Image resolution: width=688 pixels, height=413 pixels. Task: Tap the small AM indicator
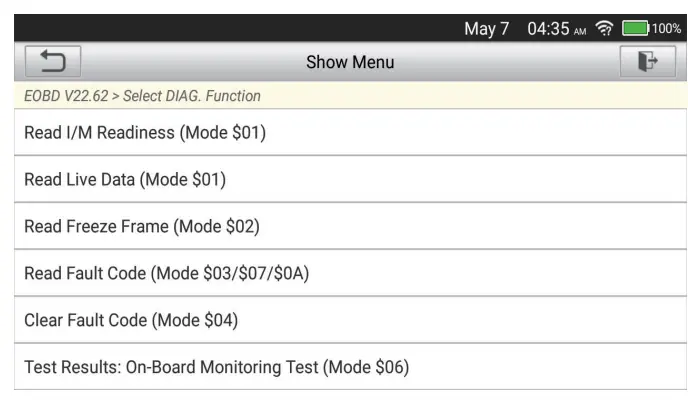(x=581, y=31)
